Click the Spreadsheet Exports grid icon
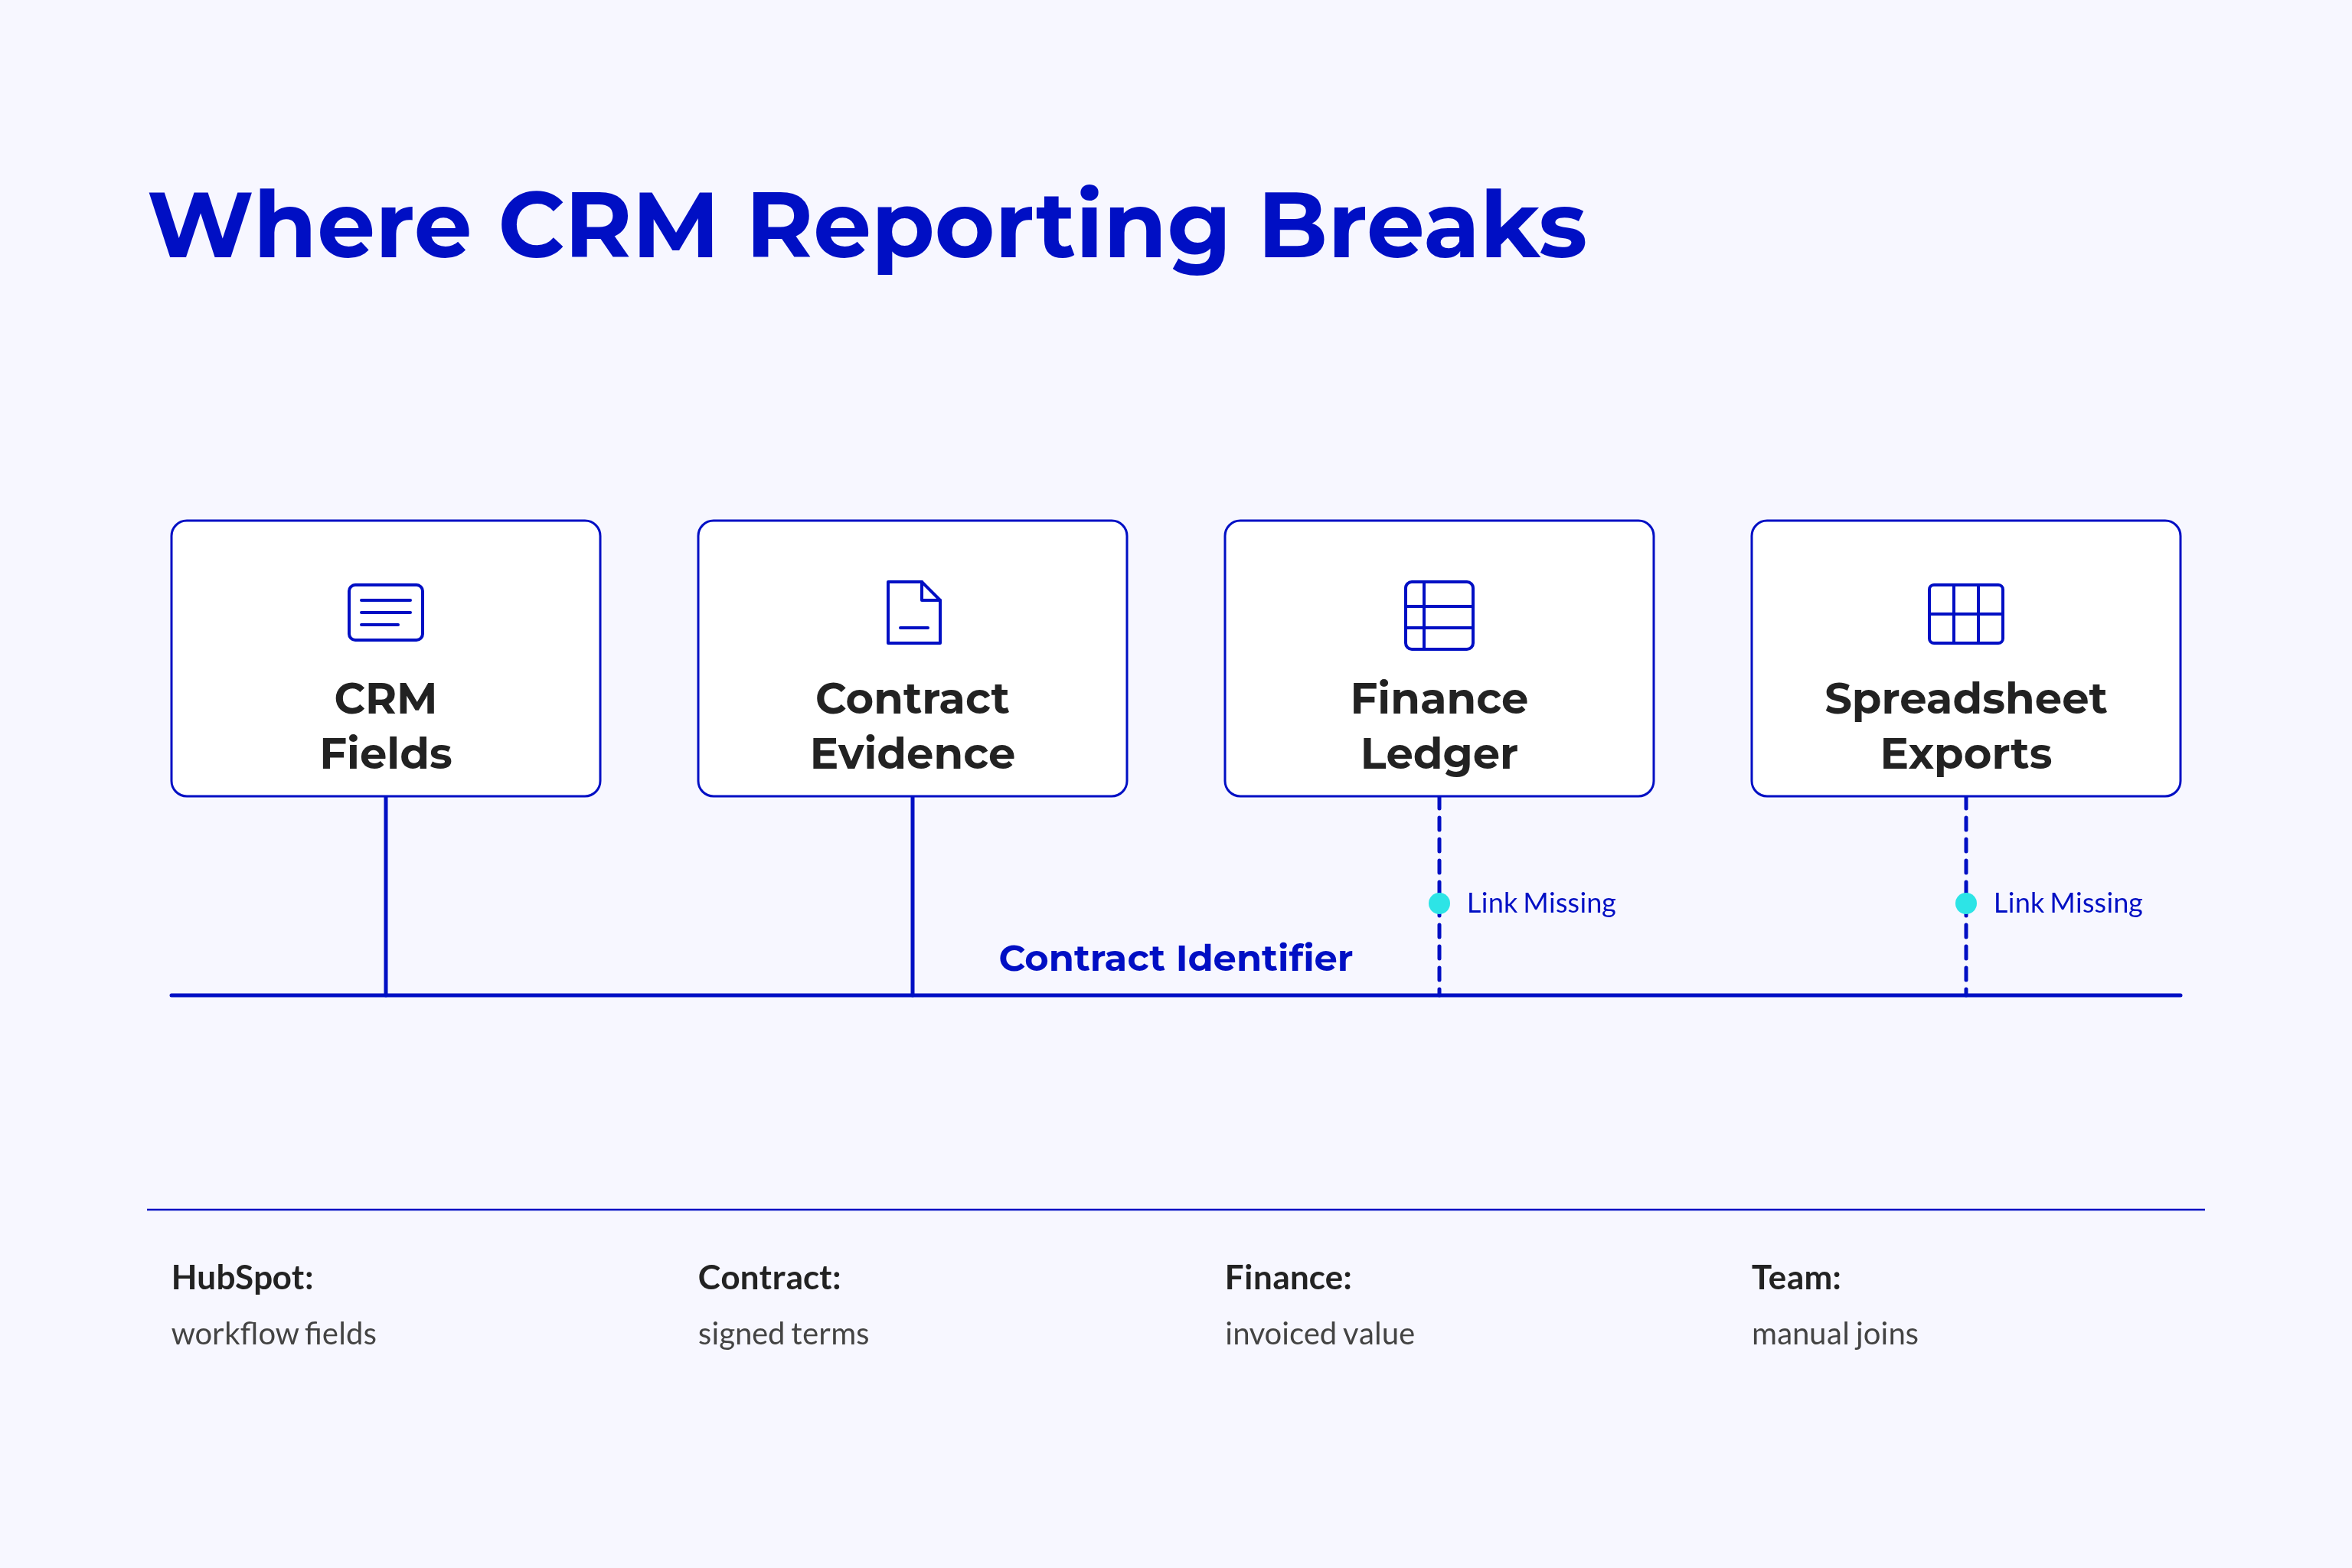The image size is (2352, 1568). [x=1966, y=614]
